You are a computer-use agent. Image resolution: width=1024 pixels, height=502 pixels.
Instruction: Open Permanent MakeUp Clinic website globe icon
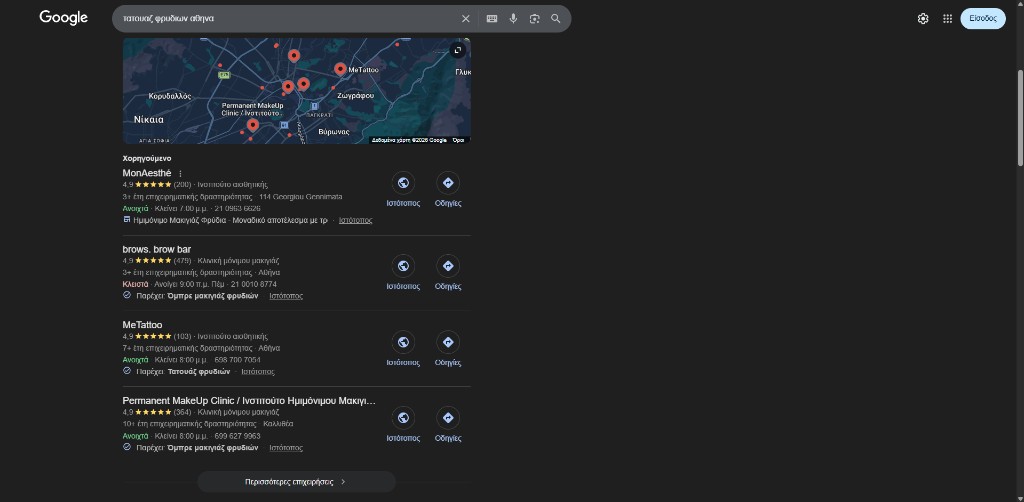click(404, 418)
